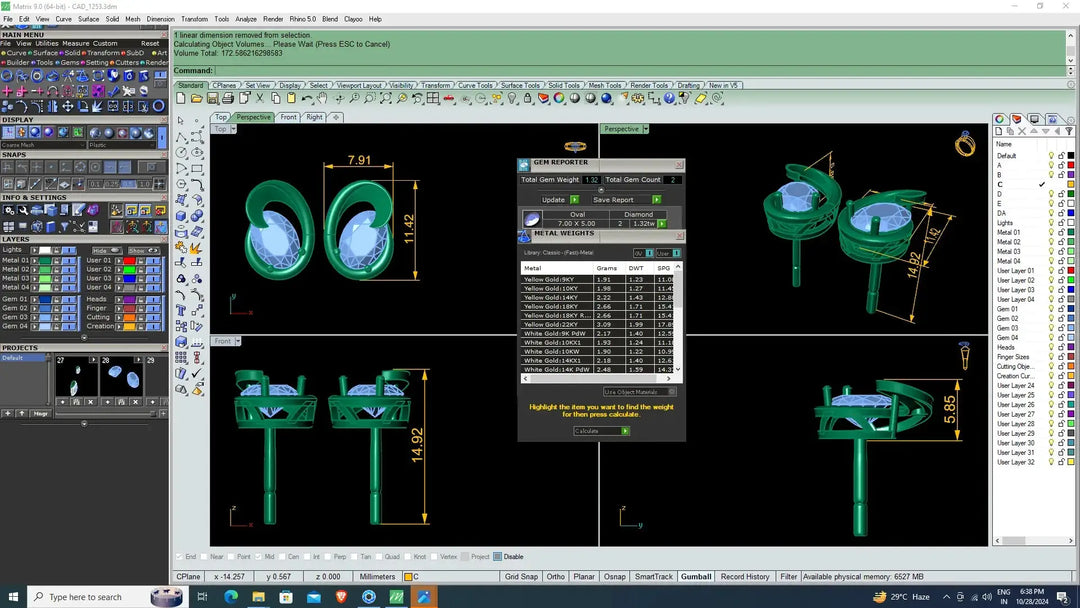Click the Undo arrow icon
Screen dimensions: 1080x608
click(307, 98)
